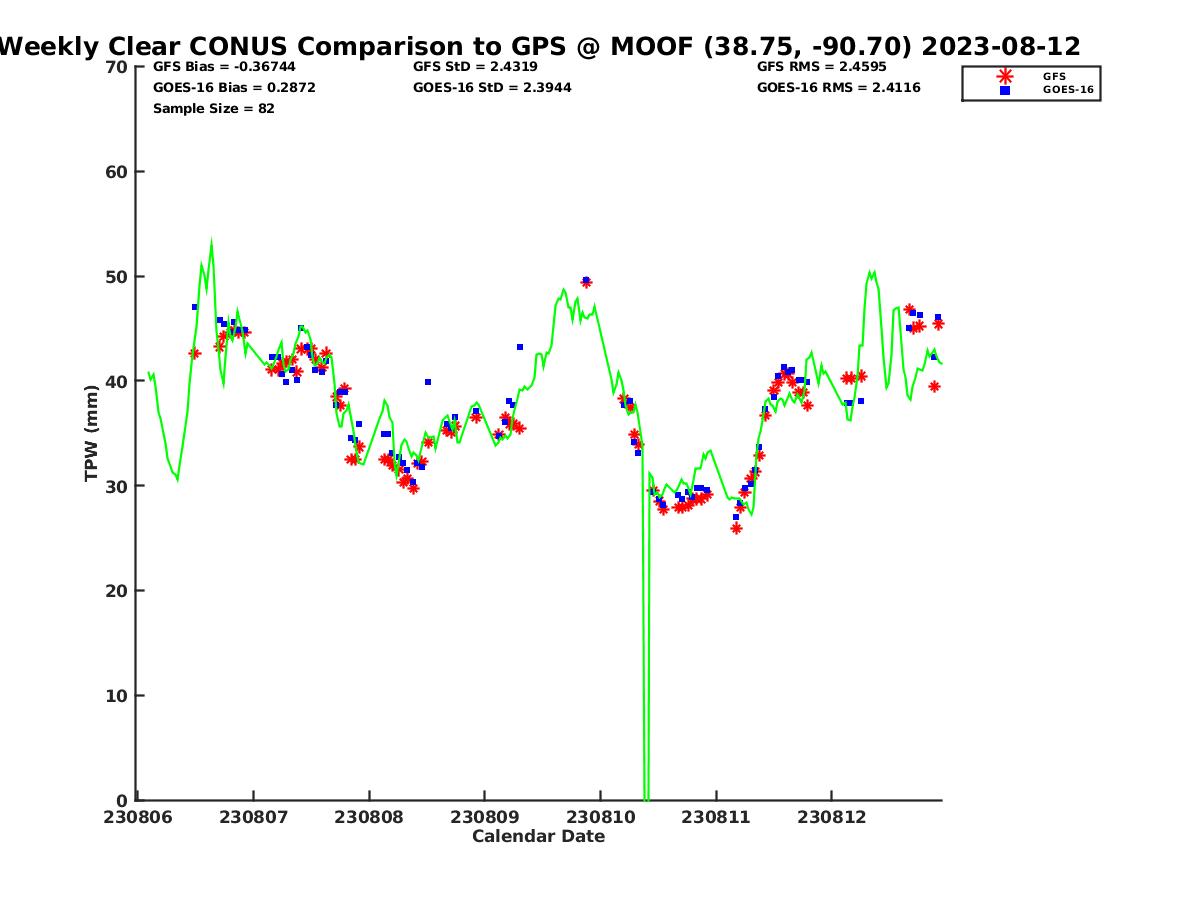This screenshot has width=1200, height=900.
Task: Select the Sample Size = 82 label
Action: pos(213,108)
